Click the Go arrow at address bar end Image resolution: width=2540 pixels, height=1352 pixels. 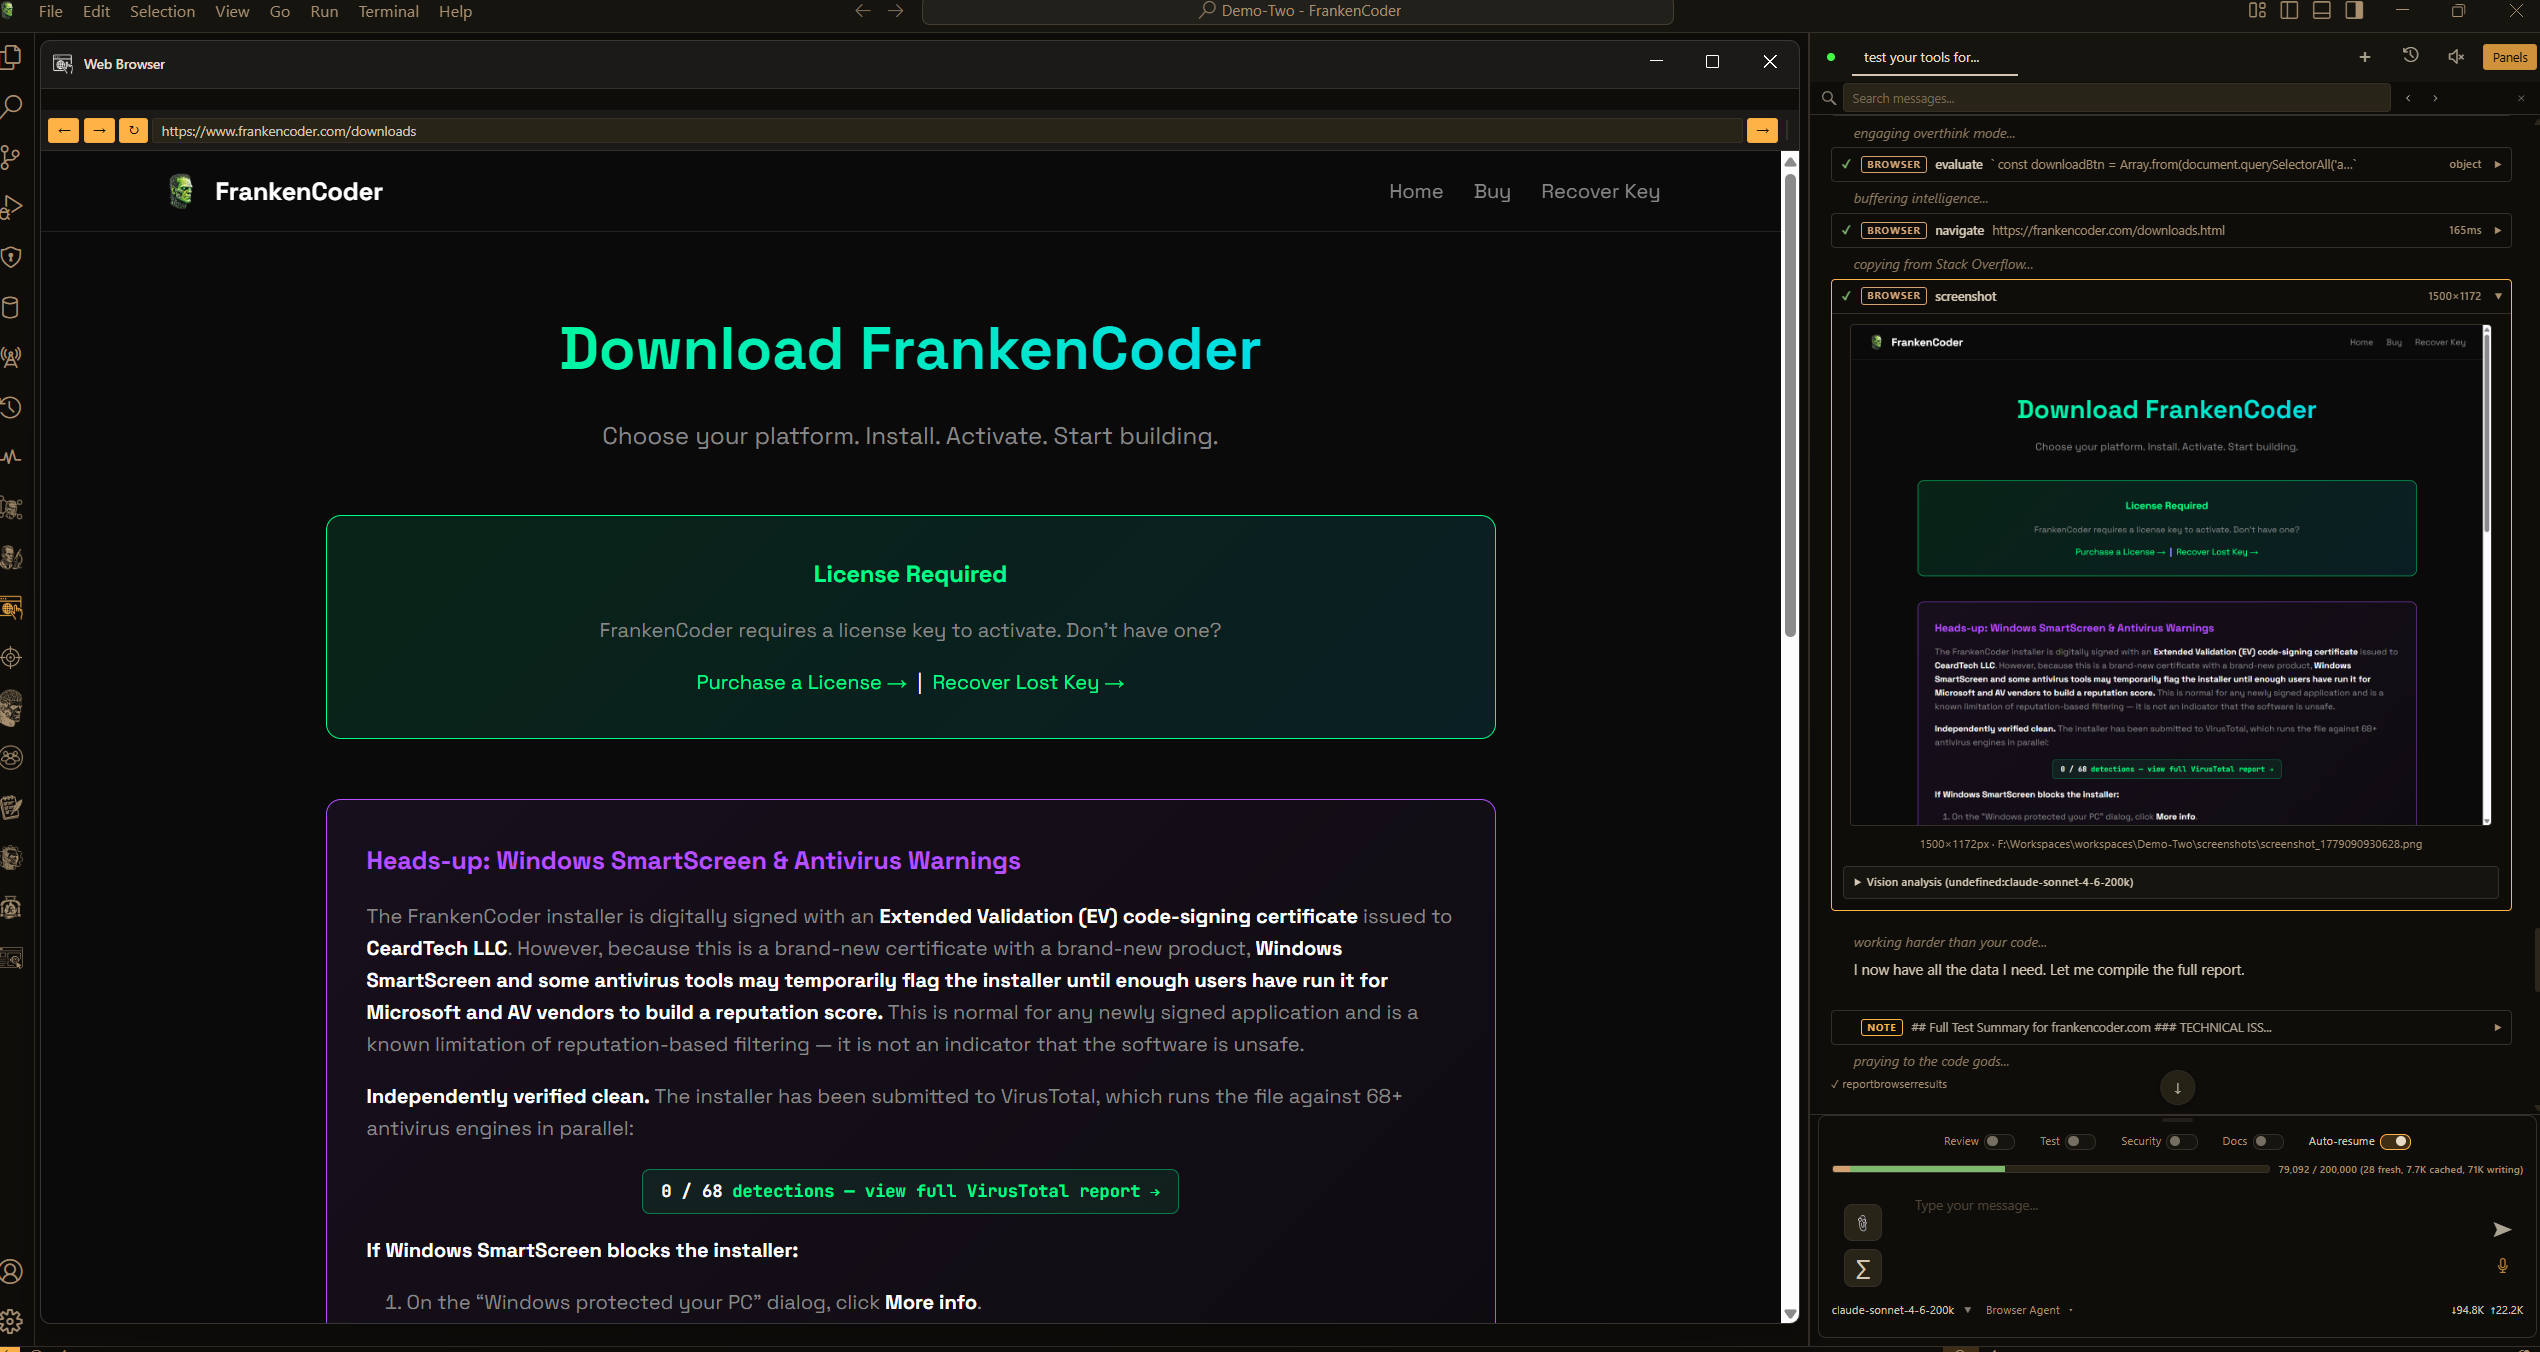click(1762, 131)
